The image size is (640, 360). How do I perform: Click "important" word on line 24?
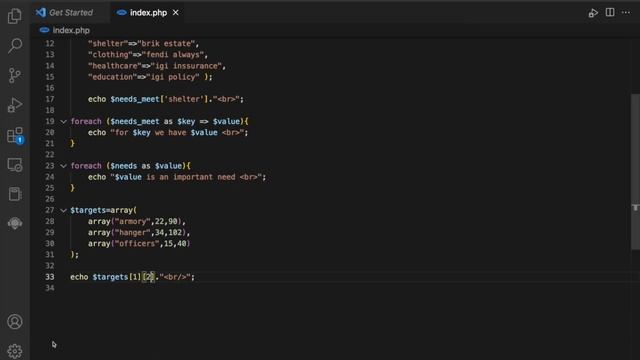(193, 177)
